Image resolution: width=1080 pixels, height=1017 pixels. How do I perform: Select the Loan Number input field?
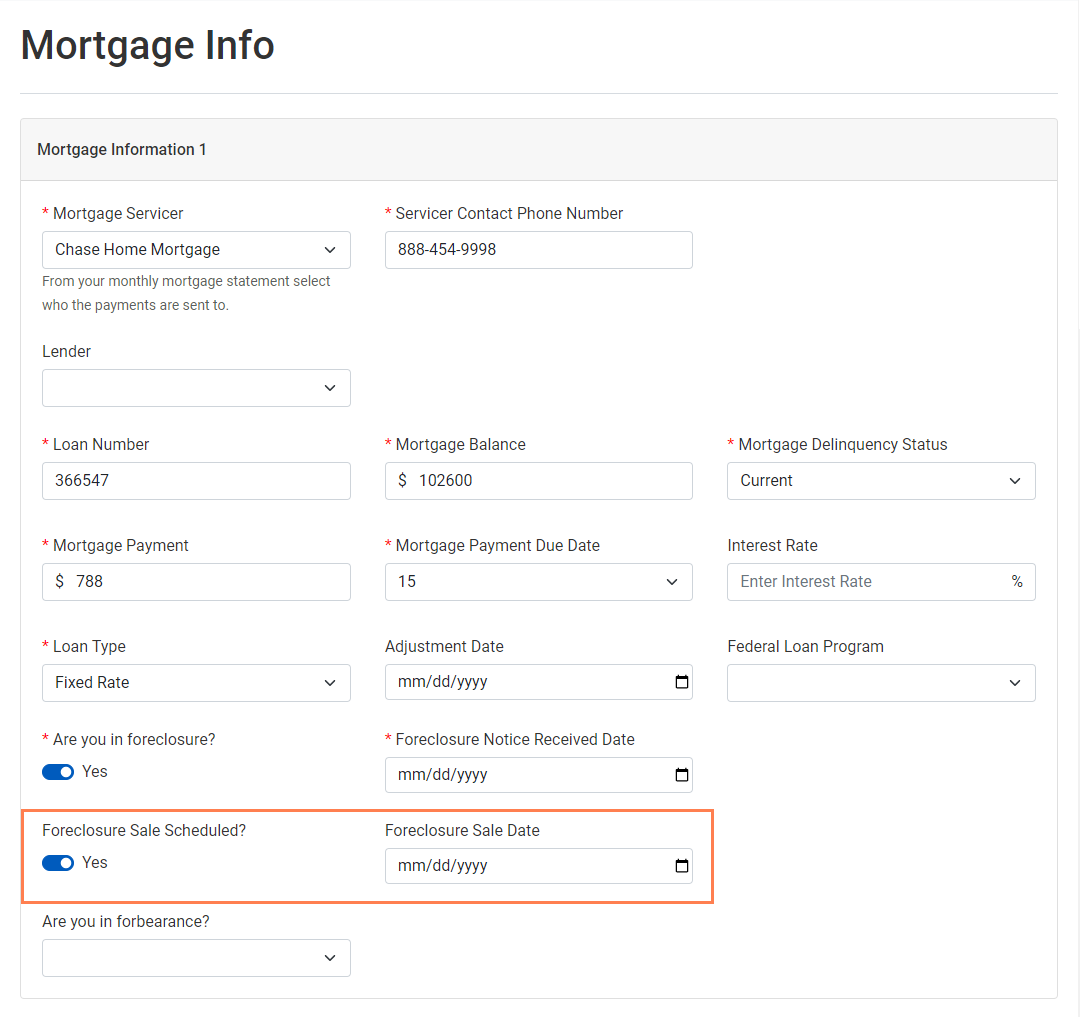click(x=195, y=481)
